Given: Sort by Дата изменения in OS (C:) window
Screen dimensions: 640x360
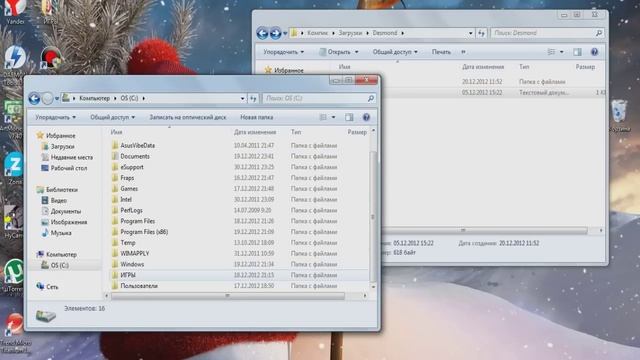Looking at the screenshot, I should point(255,132).
